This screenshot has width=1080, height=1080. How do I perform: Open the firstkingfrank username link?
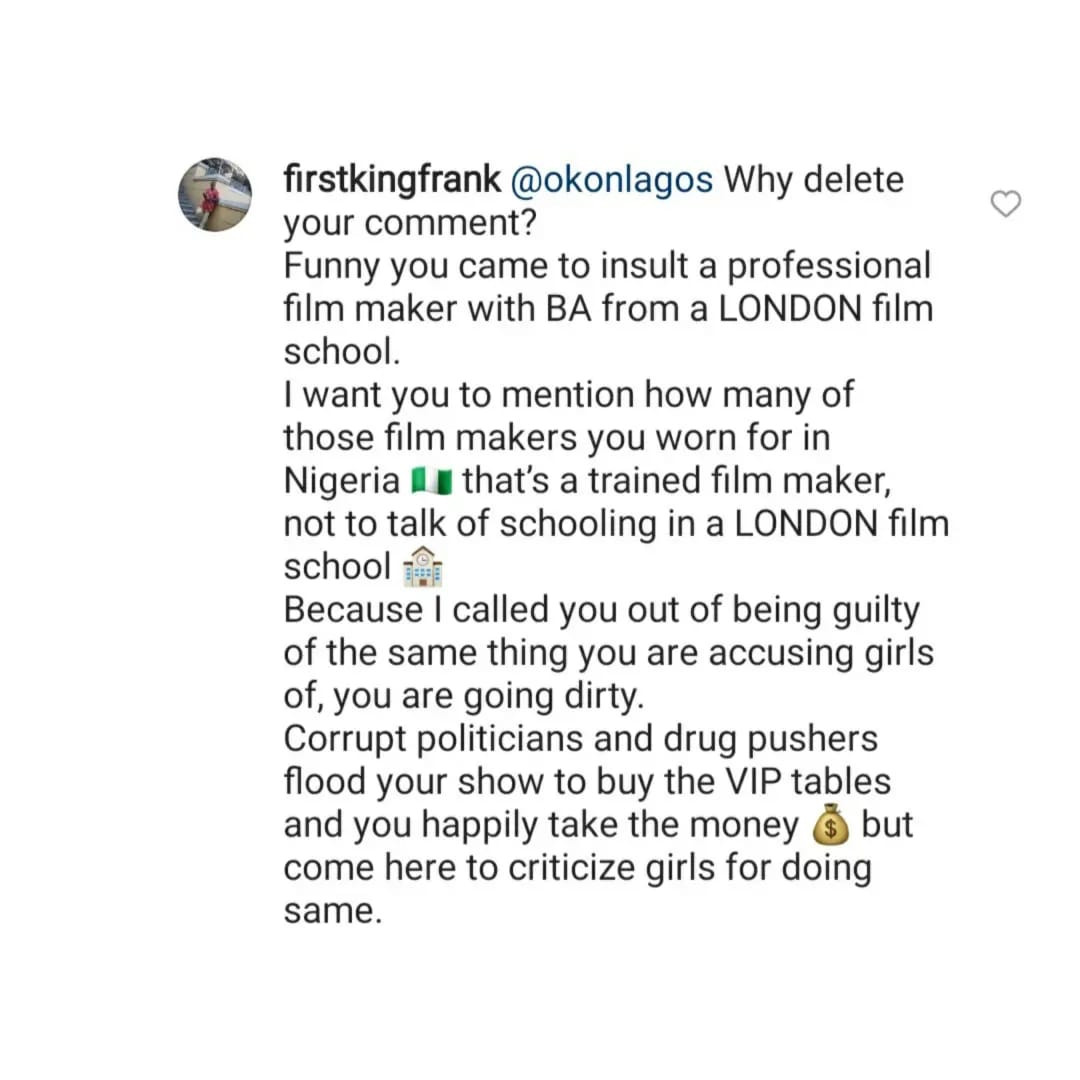click(392, 180)
